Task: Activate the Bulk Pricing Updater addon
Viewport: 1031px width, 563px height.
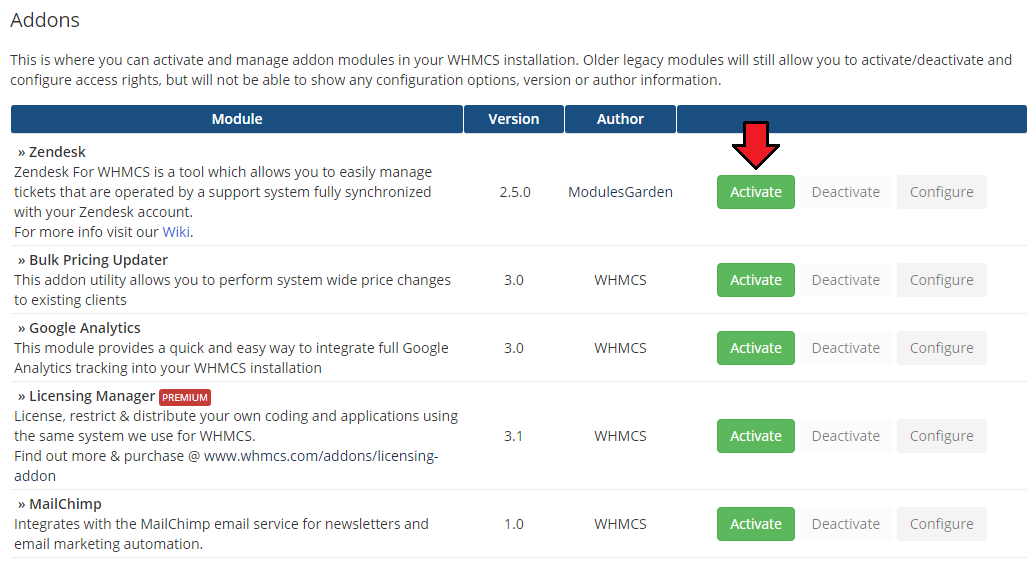Action: point(755,280)
